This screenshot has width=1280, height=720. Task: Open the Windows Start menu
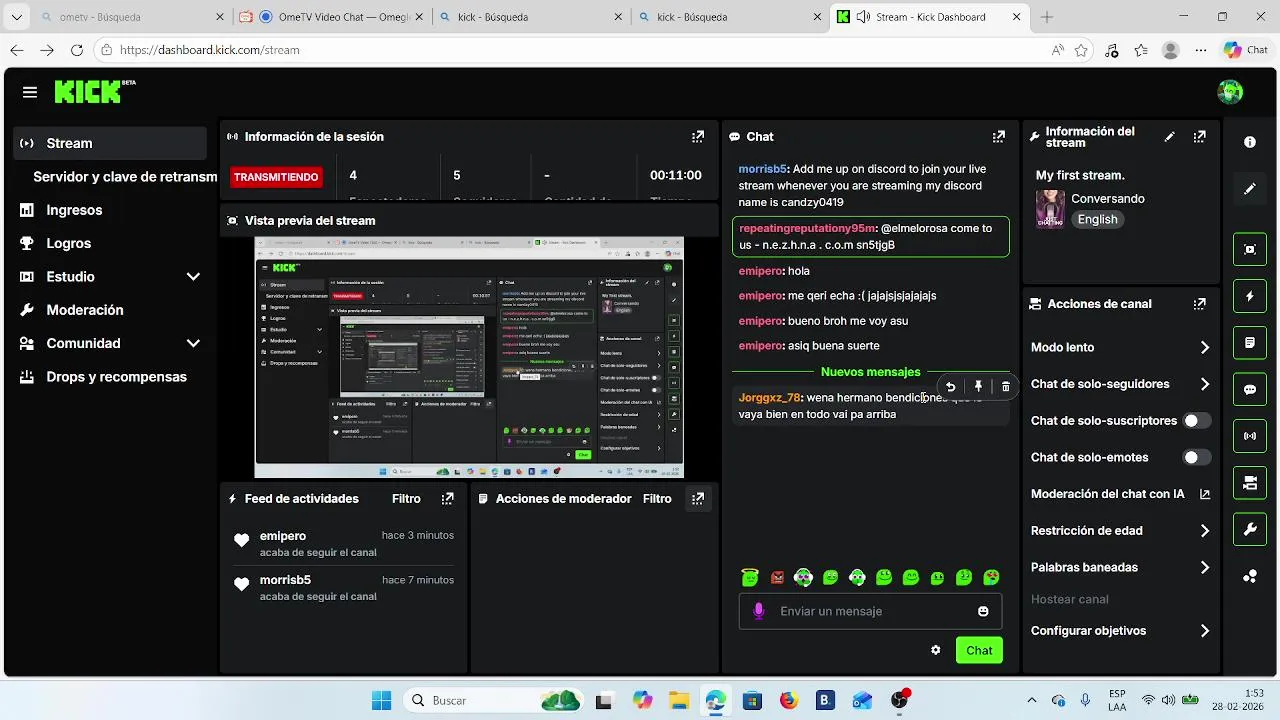coord(382,701)
